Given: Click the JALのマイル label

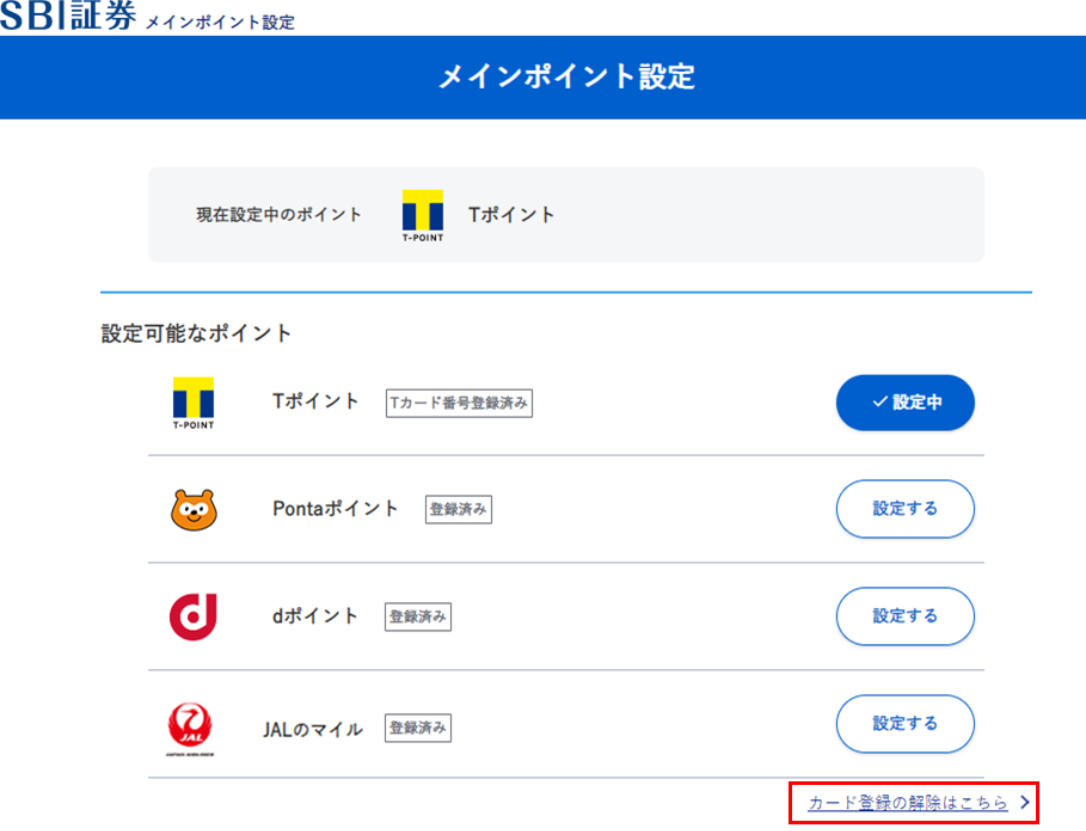Looking at the screenshot, I should point(313,729).
